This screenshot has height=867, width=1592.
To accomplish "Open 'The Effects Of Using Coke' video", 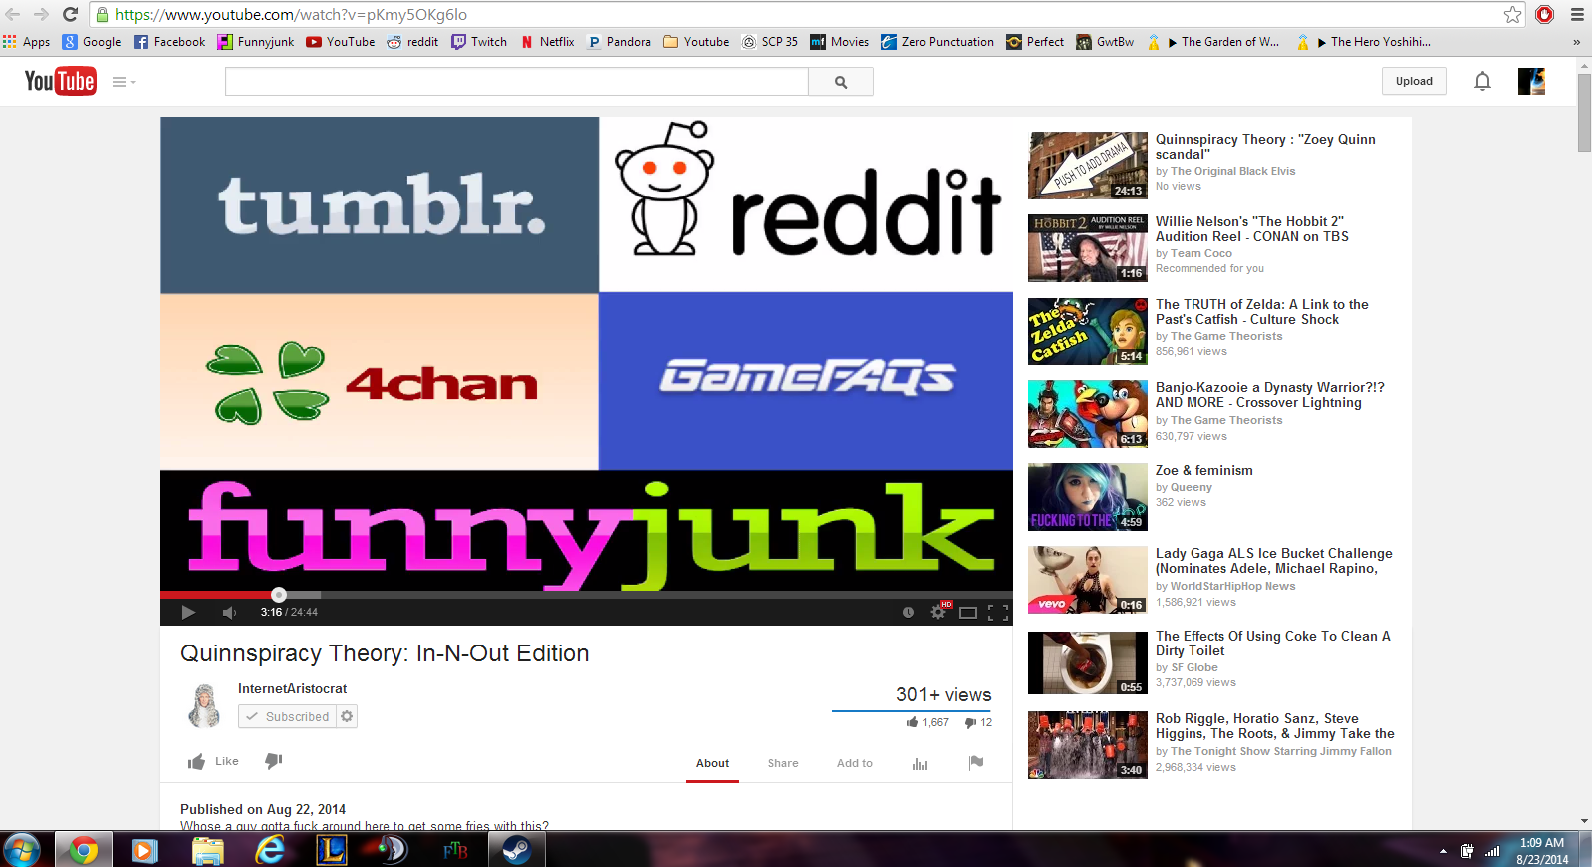I will [1273, 643].
